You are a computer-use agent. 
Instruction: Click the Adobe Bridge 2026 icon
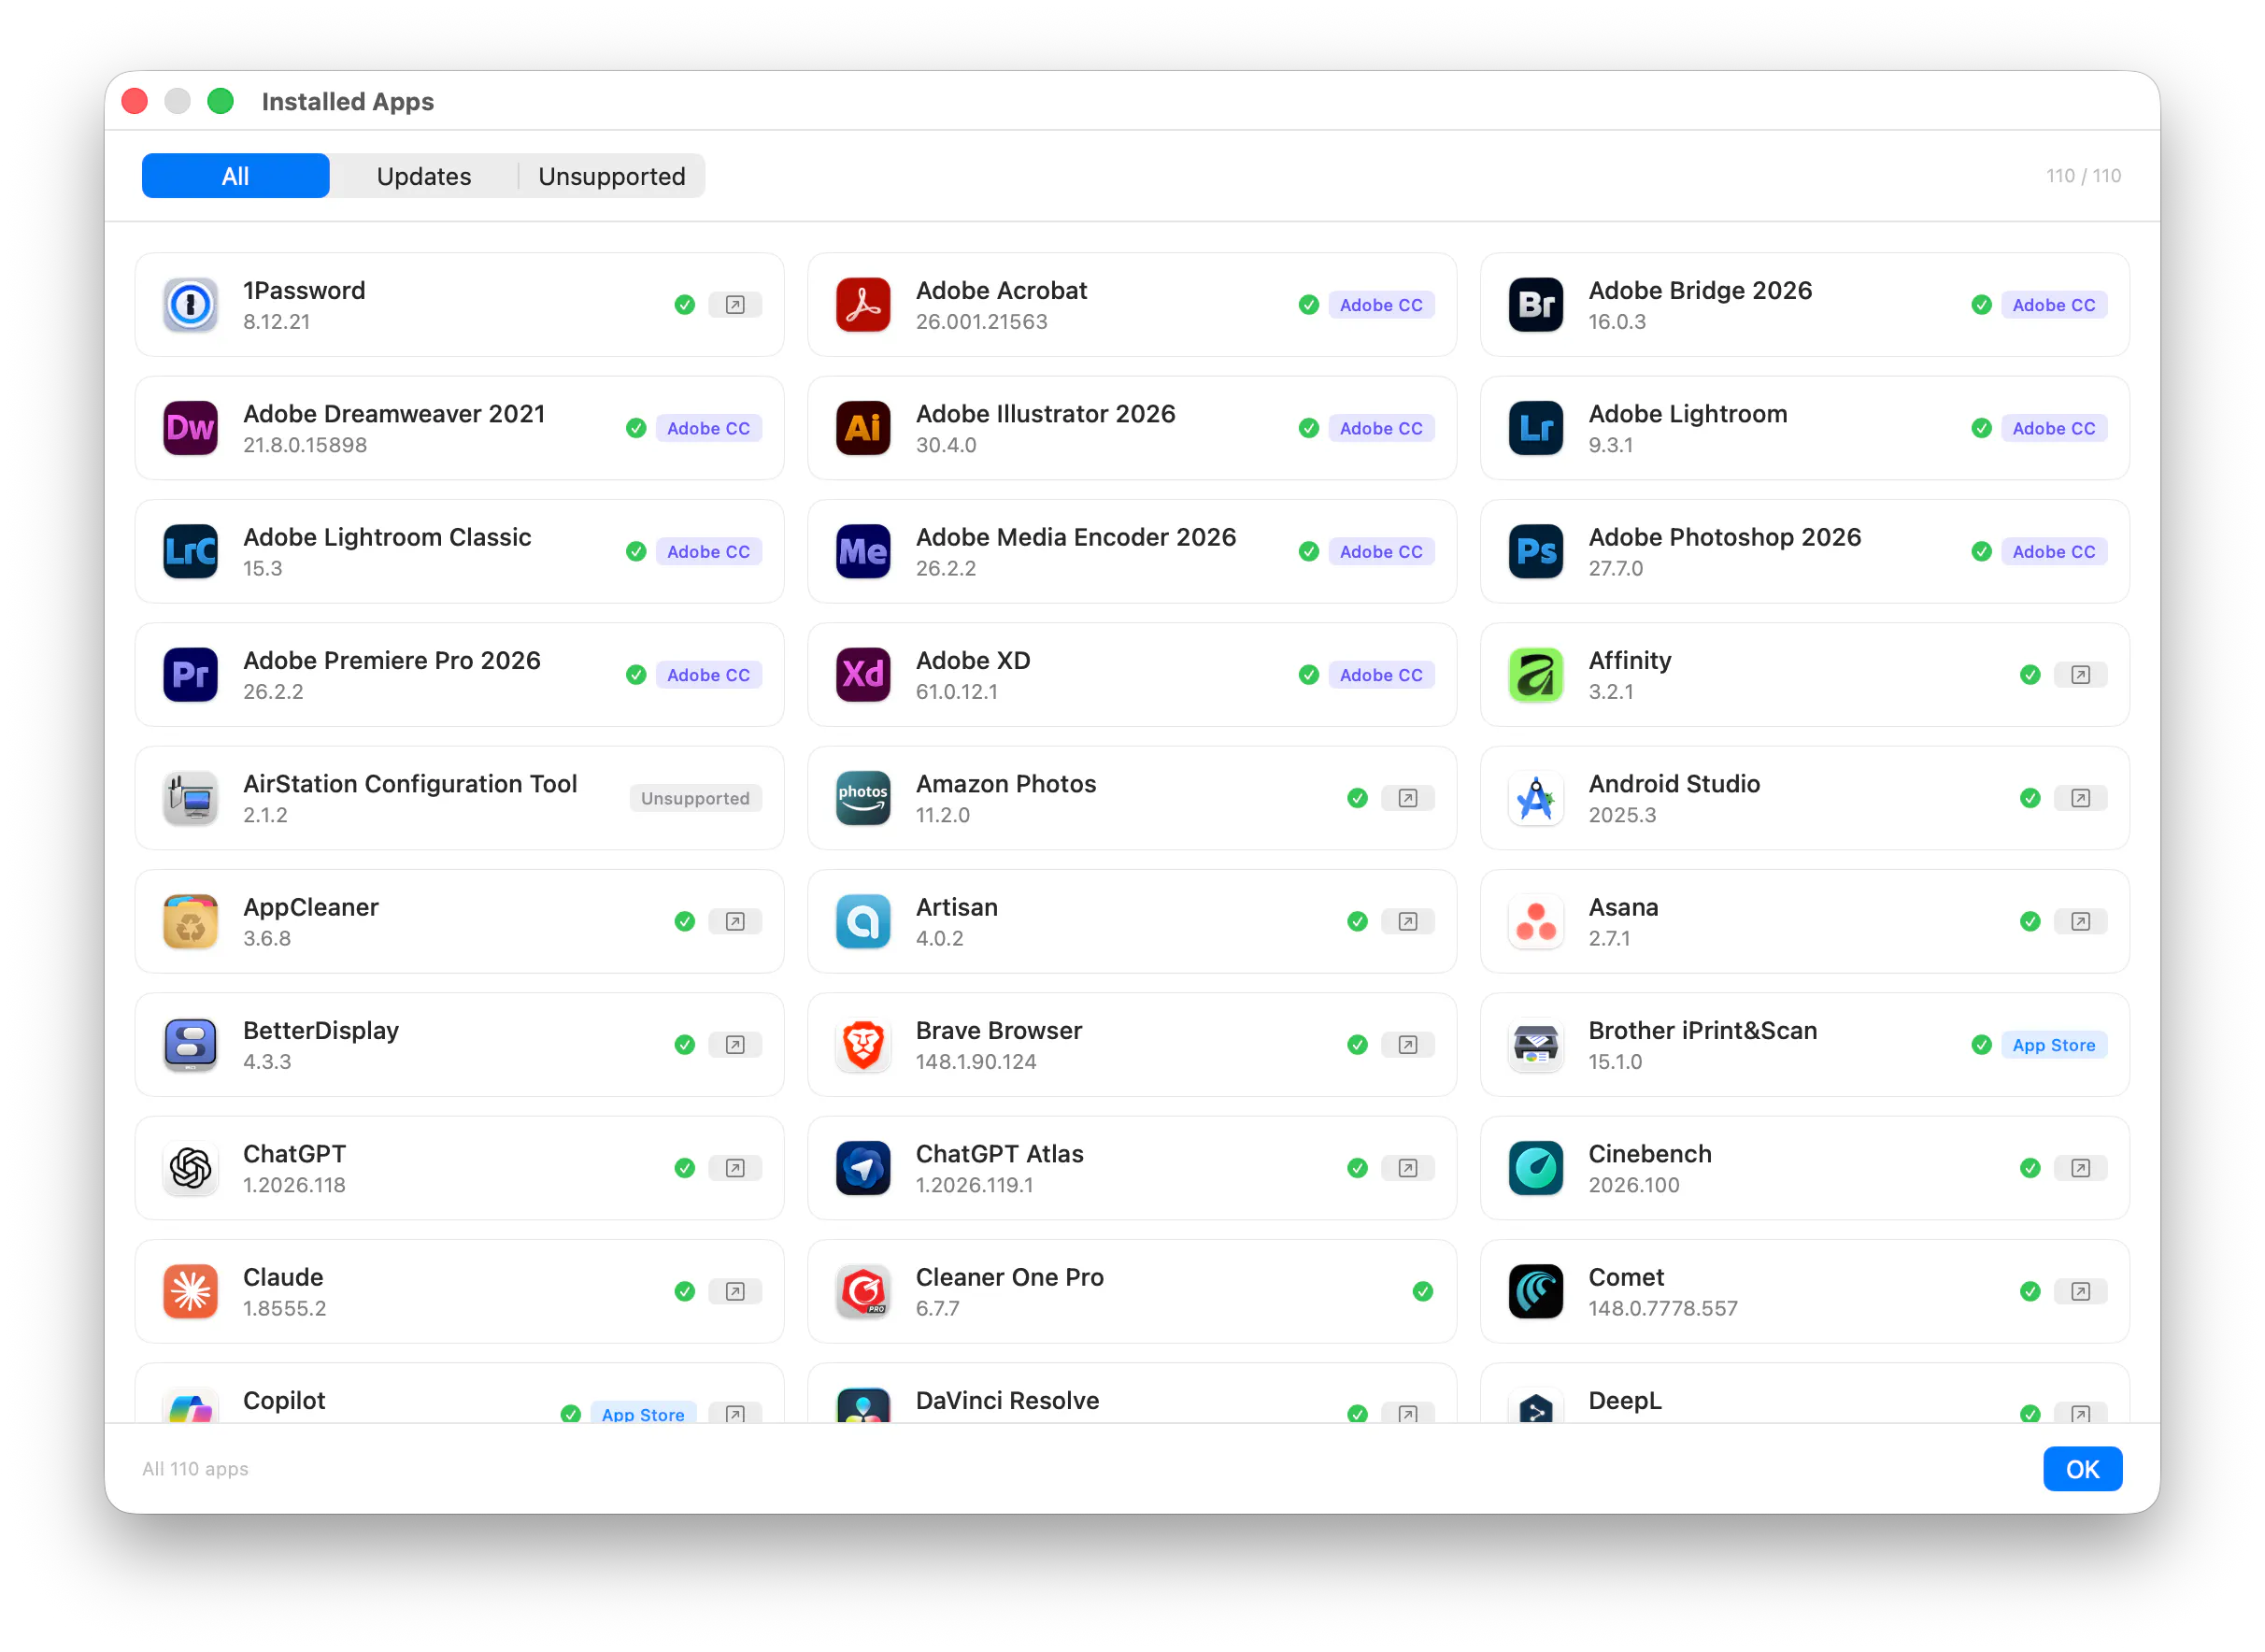point(1536,305)
